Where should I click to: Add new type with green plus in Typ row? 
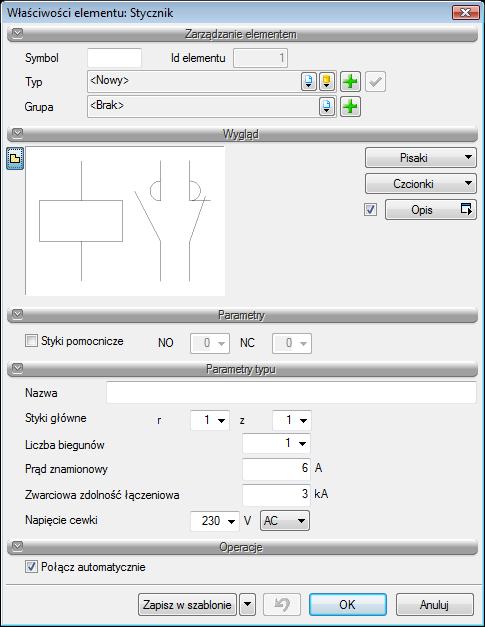(350, 82)
